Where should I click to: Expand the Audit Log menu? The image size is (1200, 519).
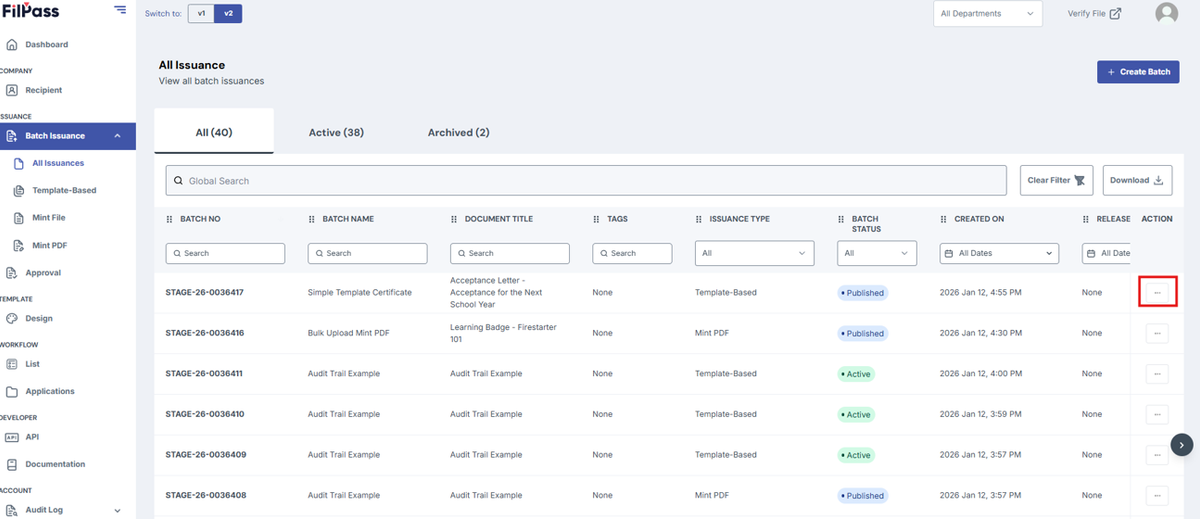coord(62,510)
